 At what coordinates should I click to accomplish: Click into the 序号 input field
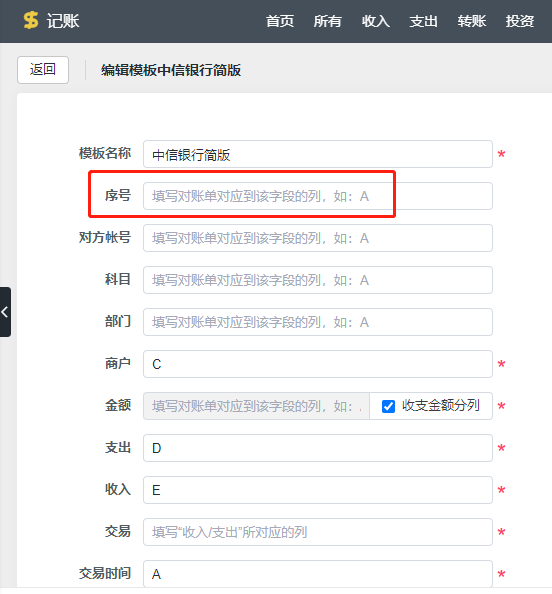tap(318, 196)
